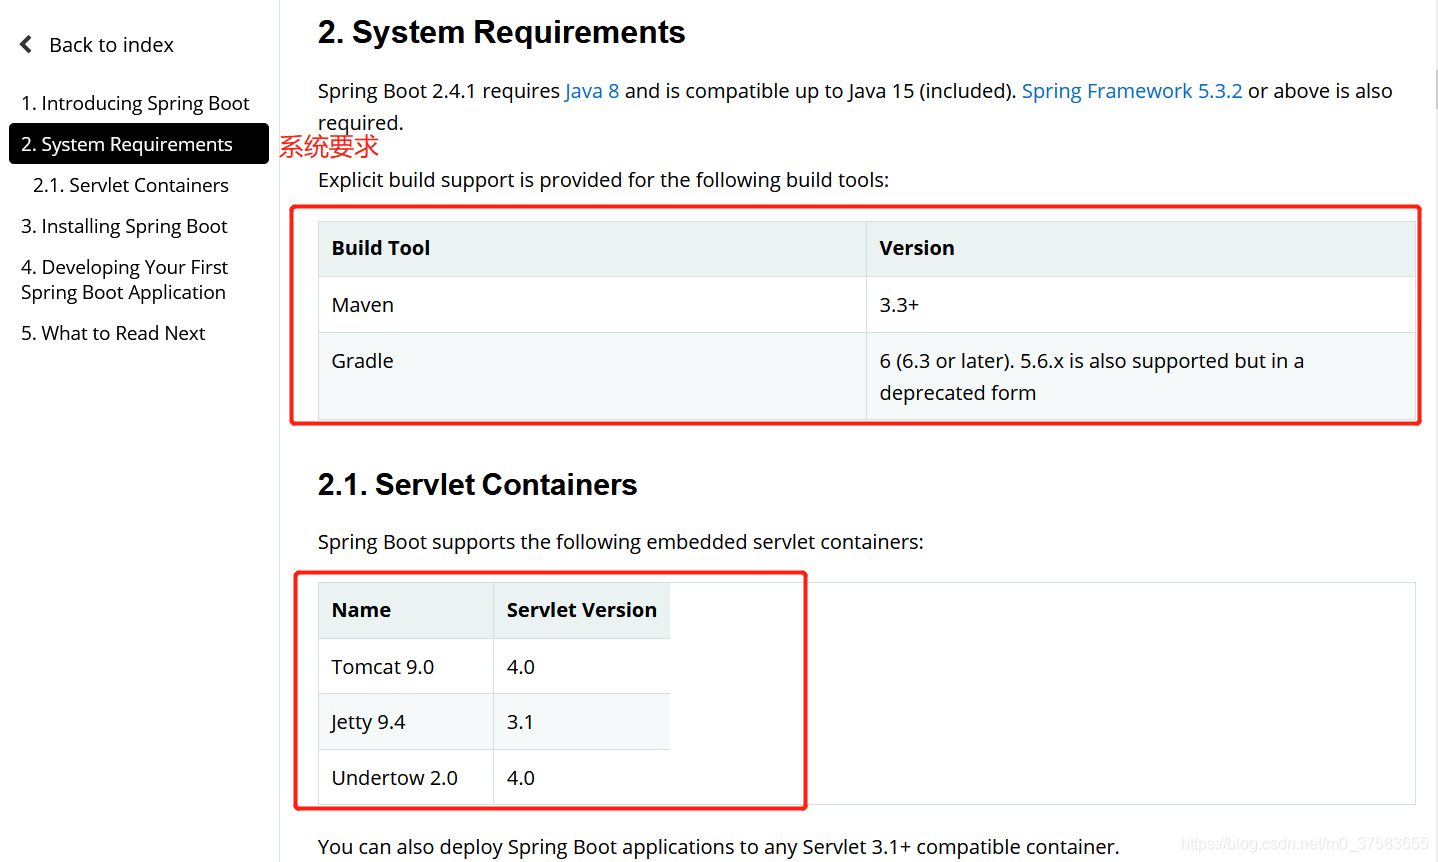Click the sentence about explicit build support
The width and height of the screenshot is (1438, 862).
click(x=603, y=180)
